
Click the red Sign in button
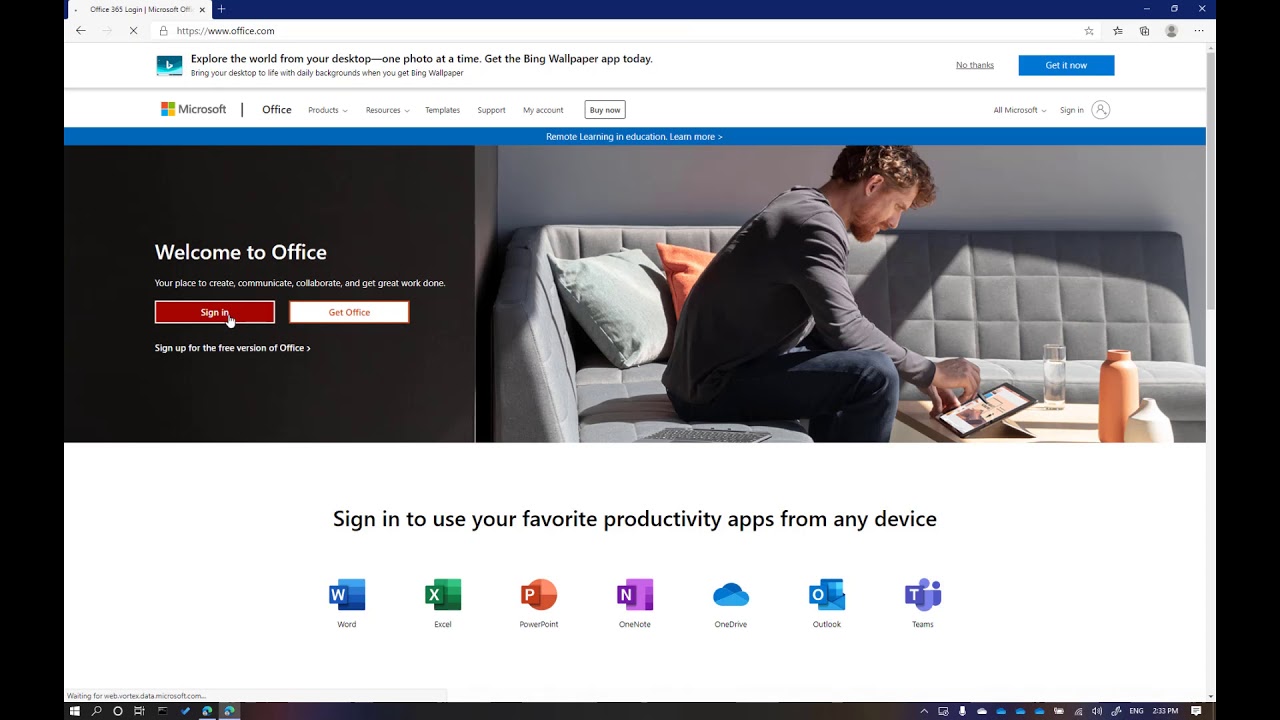[x=215, y=312]
